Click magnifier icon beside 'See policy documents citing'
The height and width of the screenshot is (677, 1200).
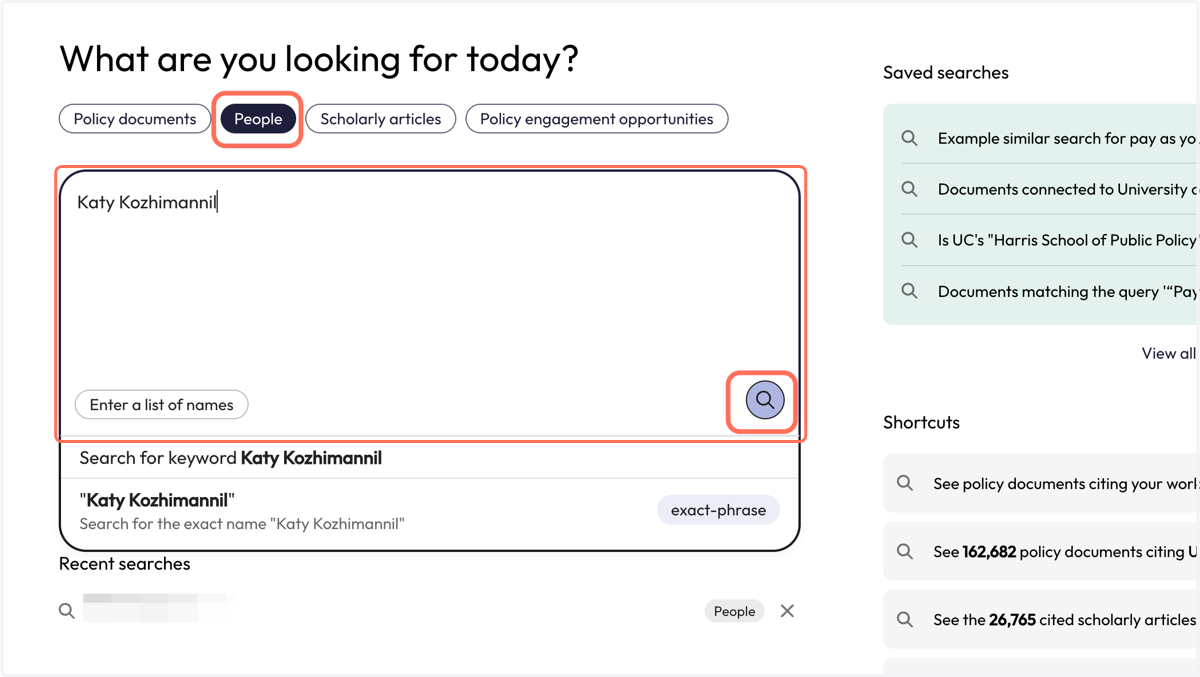pos(905,483)
